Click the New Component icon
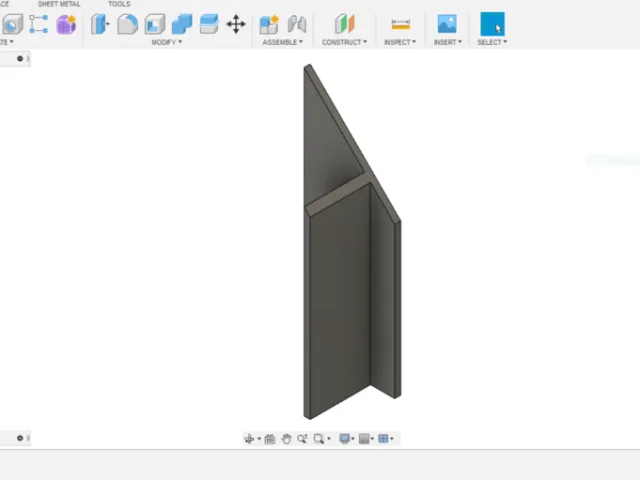This screenshot has height=480, width=640. [x=269, y=24]
